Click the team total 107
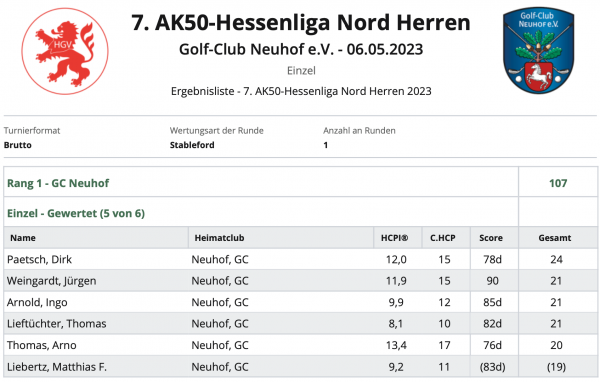 [x=558, y=183]
